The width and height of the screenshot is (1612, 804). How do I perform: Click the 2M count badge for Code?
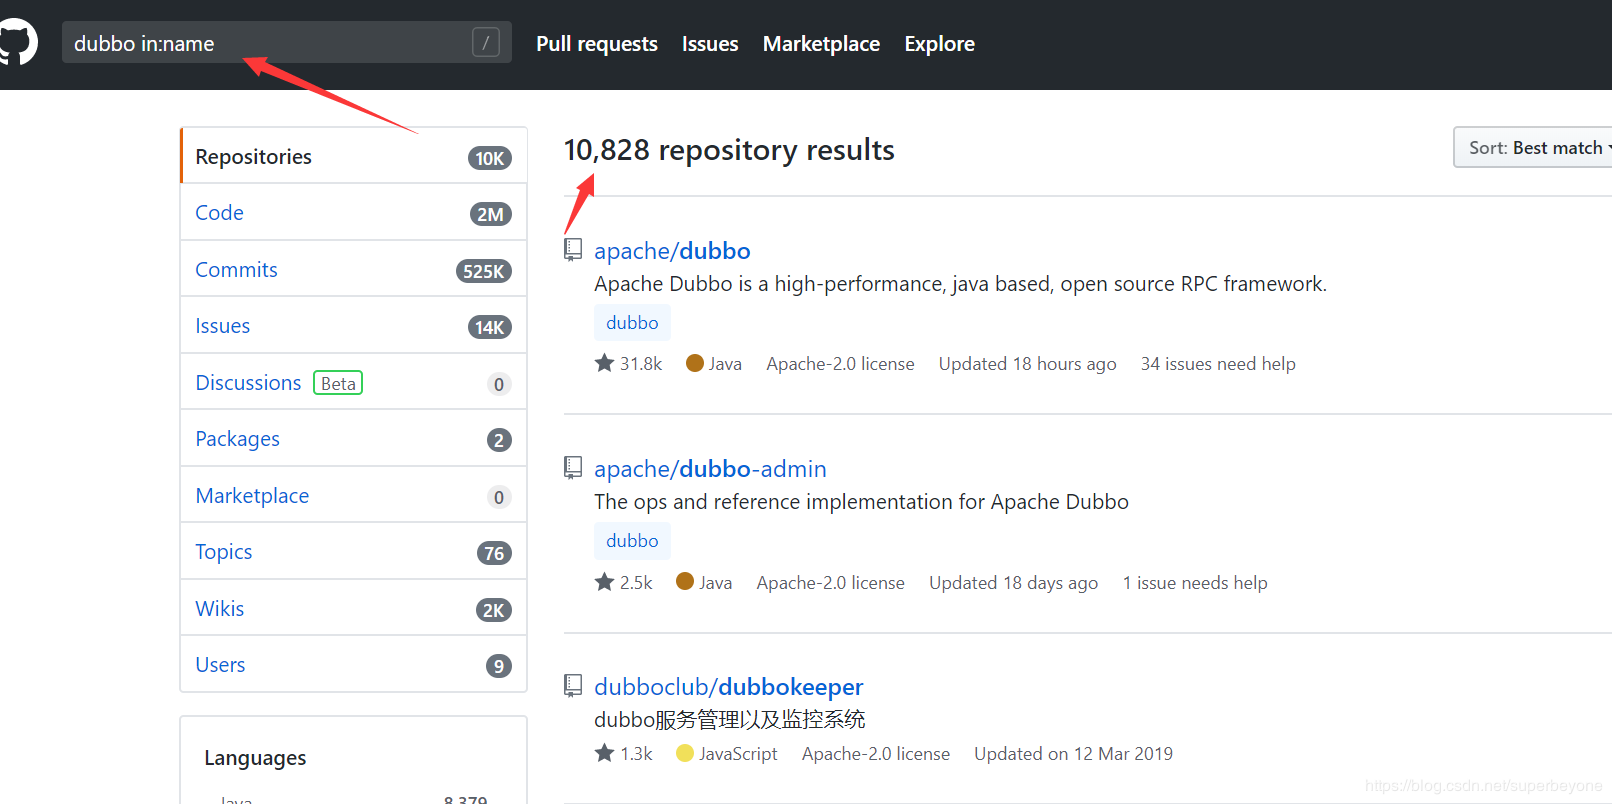pyautogui.click(x=491, y=214)
